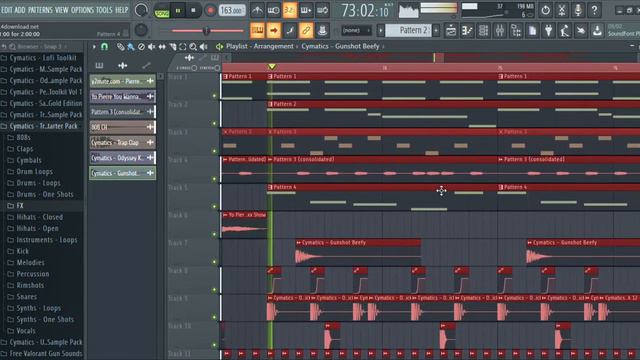The width and height of the screenshot is (640, 360).
Task: Select the select tool in playlist toolbar
Action: point(183,47)
